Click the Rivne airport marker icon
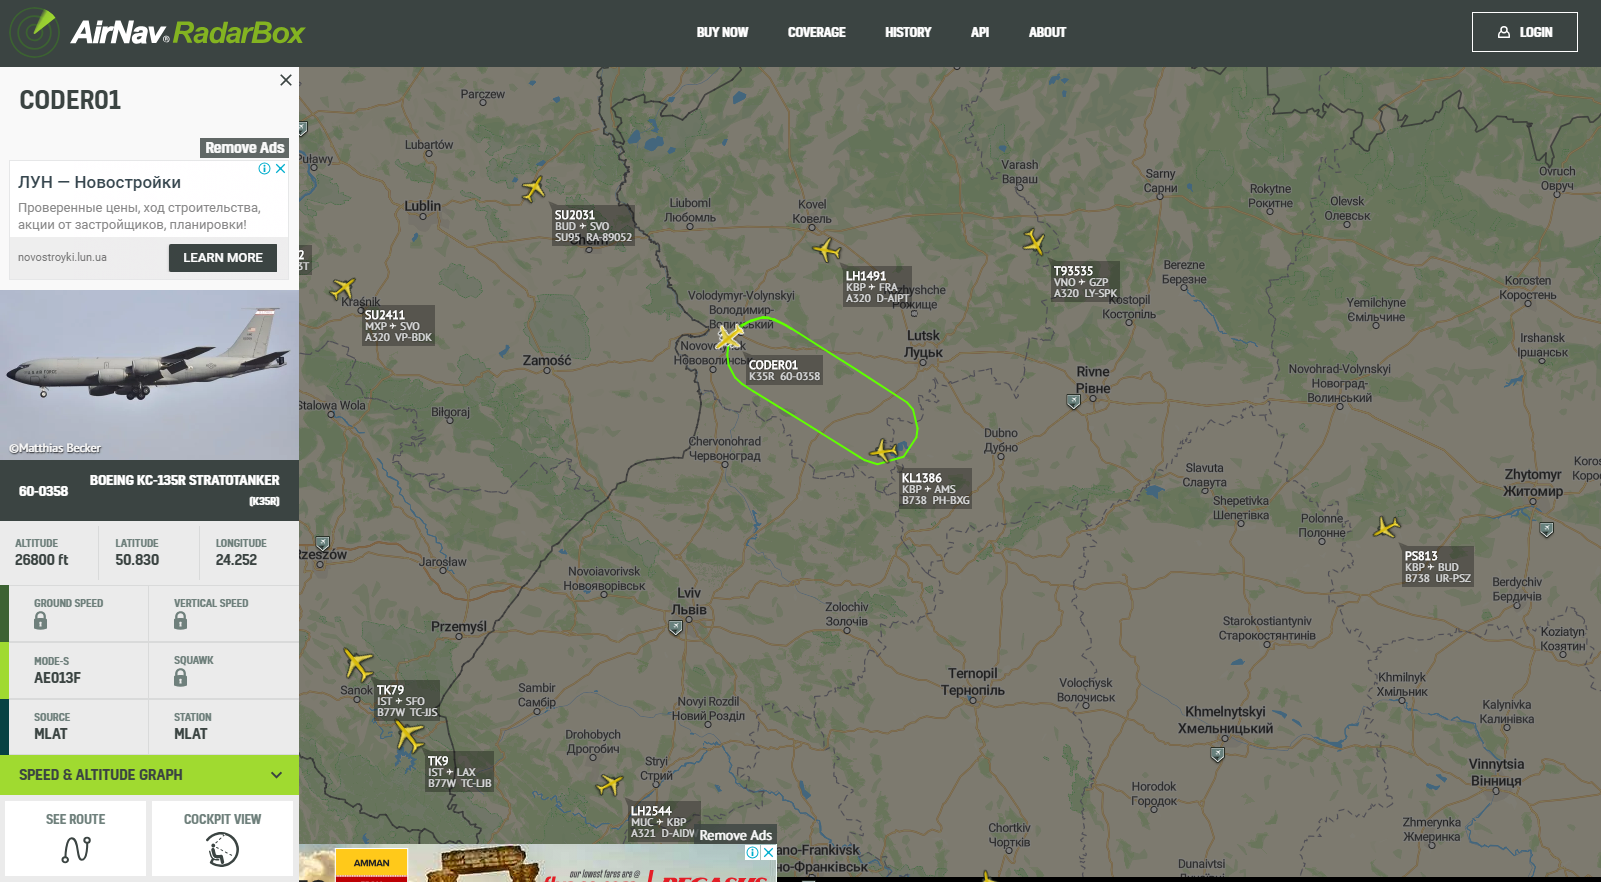The width and height of the screenshot is (1601, 882). click(1073, 401)
